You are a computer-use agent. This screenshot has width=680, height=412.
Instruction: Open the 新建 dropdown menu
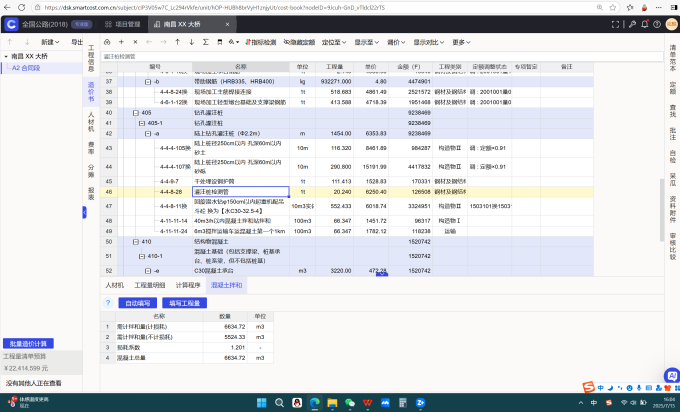(x=51, y=42)
